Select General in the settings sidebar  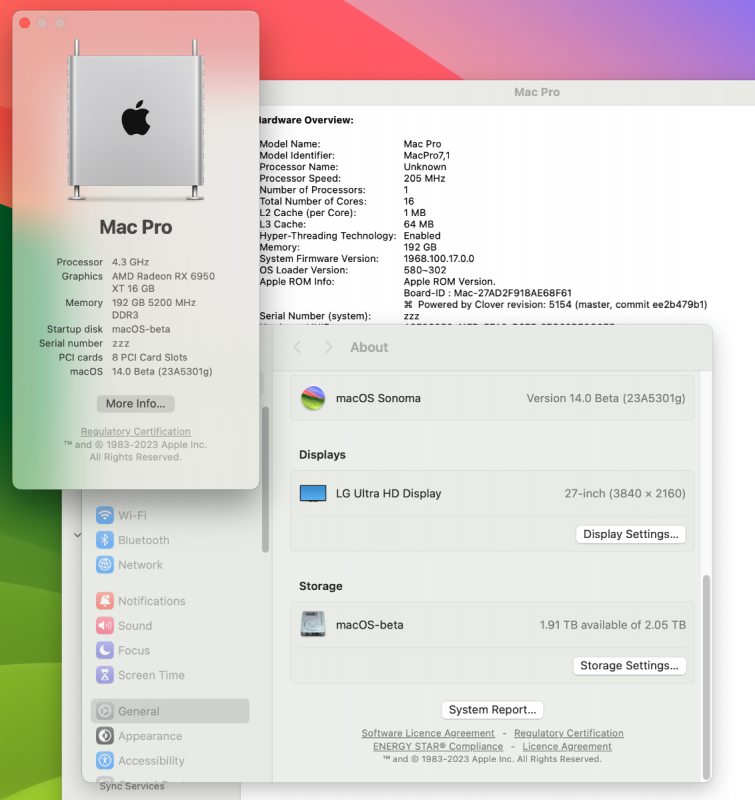[x=170, y=711]
